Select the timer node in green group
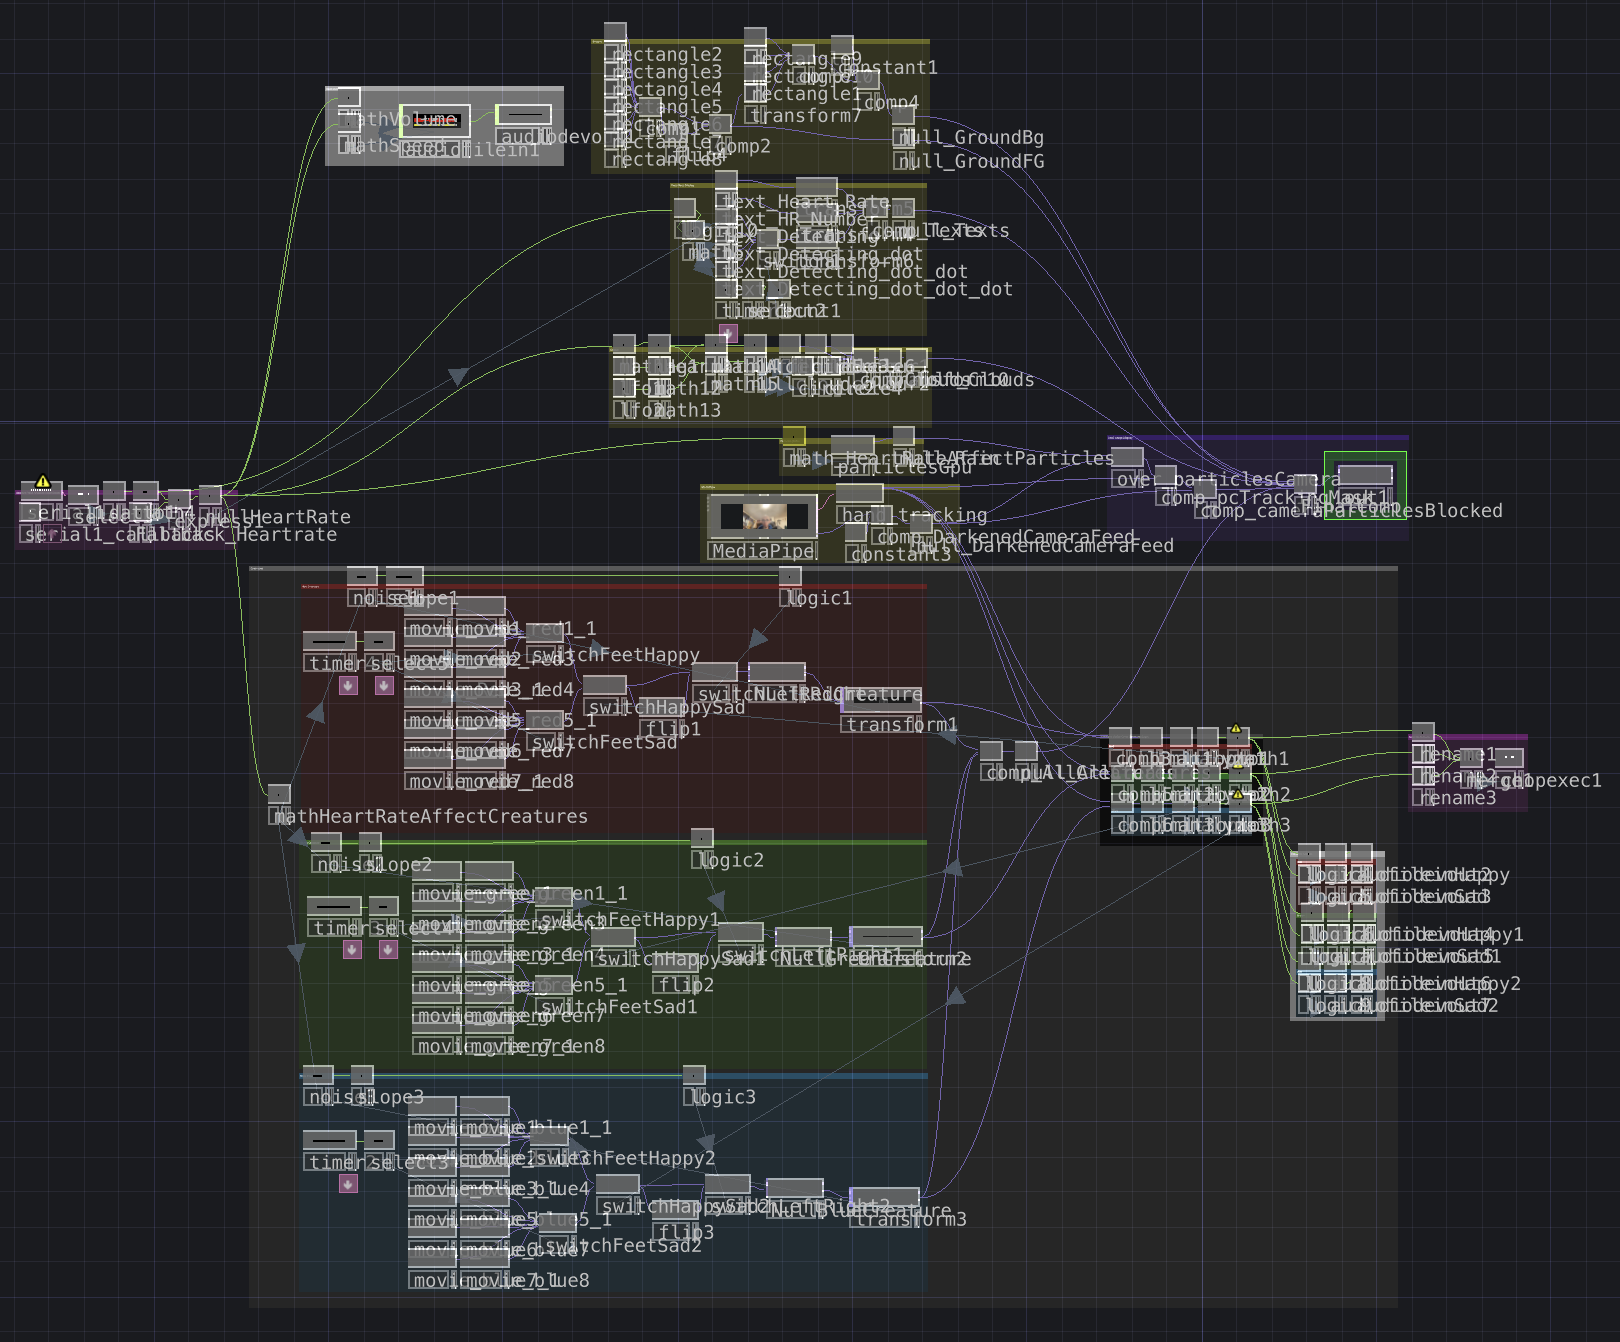1620x1342 pixels. tap(333, 906)
